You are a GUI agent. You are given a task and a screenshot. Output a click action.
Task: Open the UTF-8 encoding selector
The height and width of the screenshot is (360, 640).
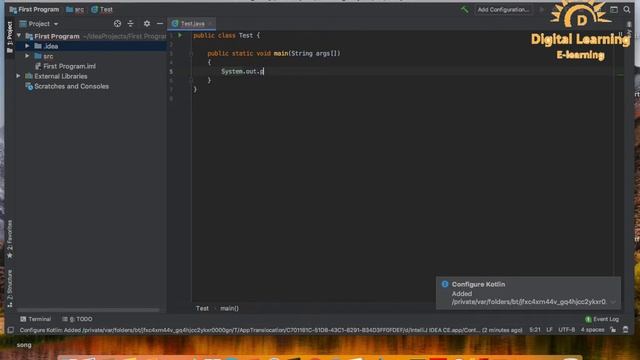pos(567,330)
